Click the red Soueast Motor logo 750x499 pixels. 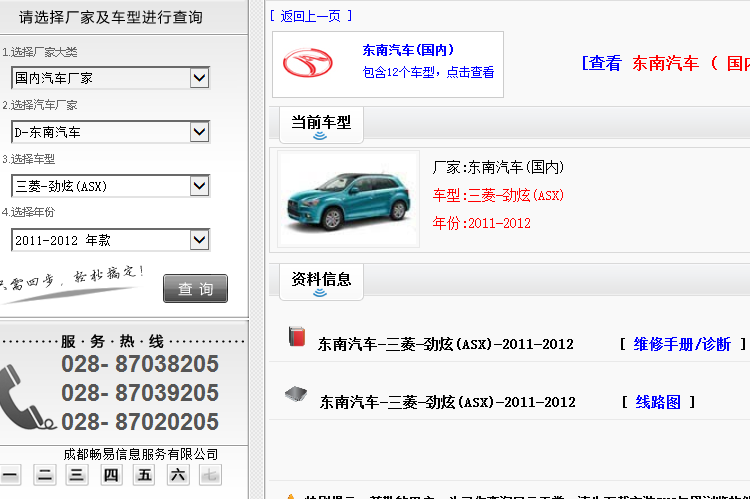tap(308, 63)
